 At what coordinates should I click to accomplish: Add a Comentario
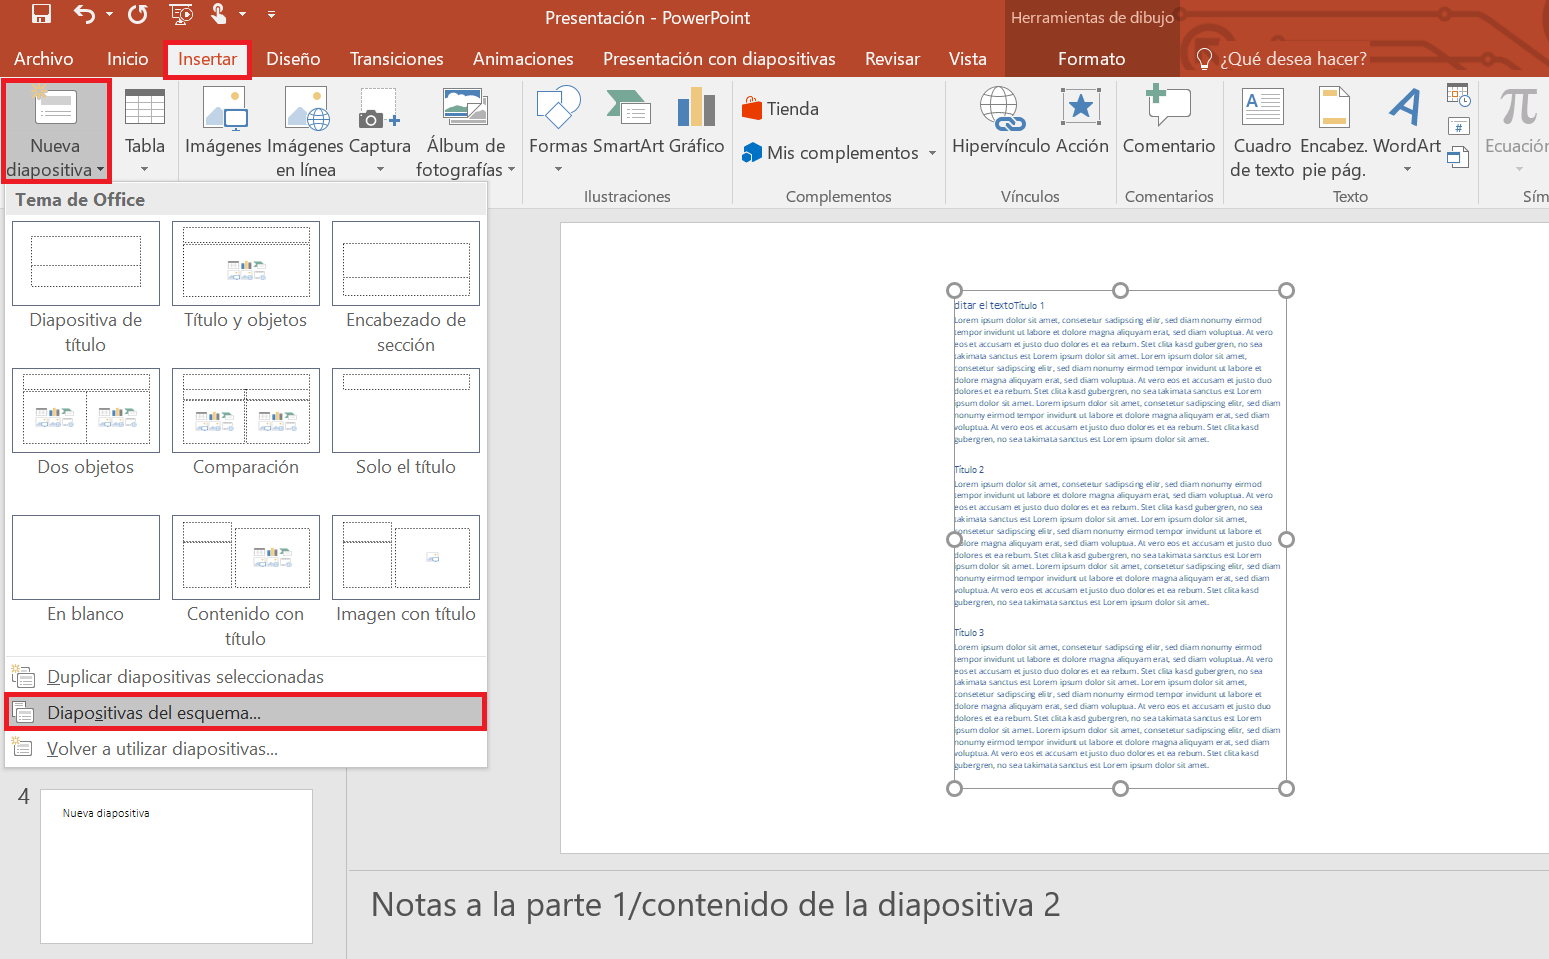point(1169,120)
